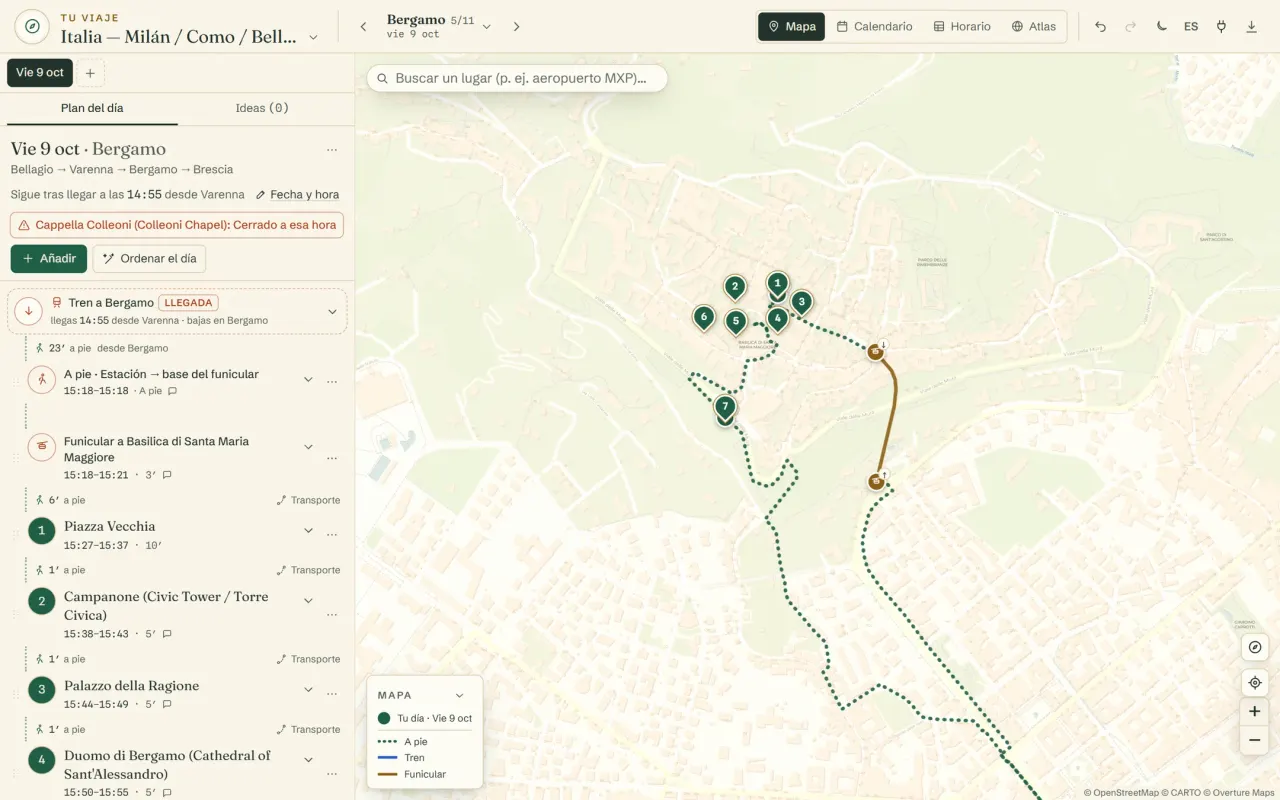Click the Palazzo della Ragione stop title
This screenshot has height=800, width=1280.
point(132,686)
